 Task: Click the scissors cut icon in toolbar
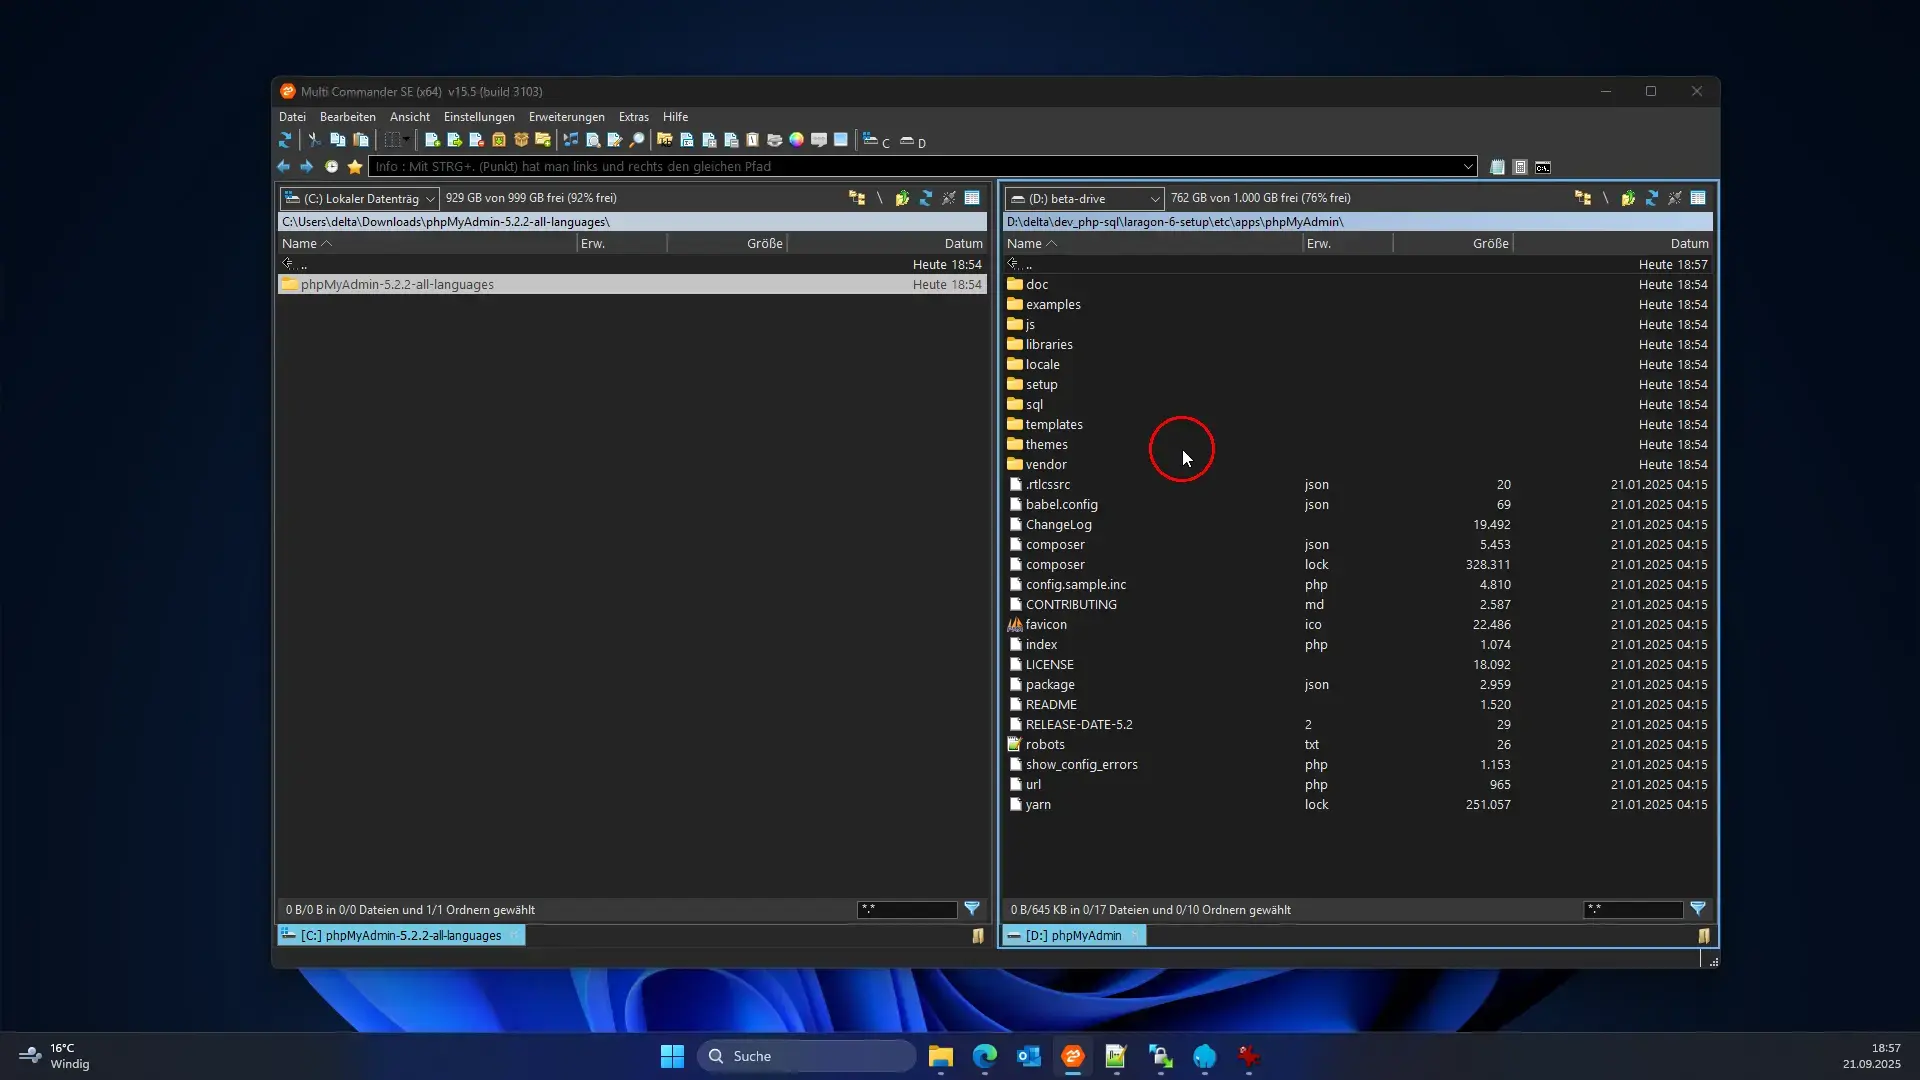point(314,141)
